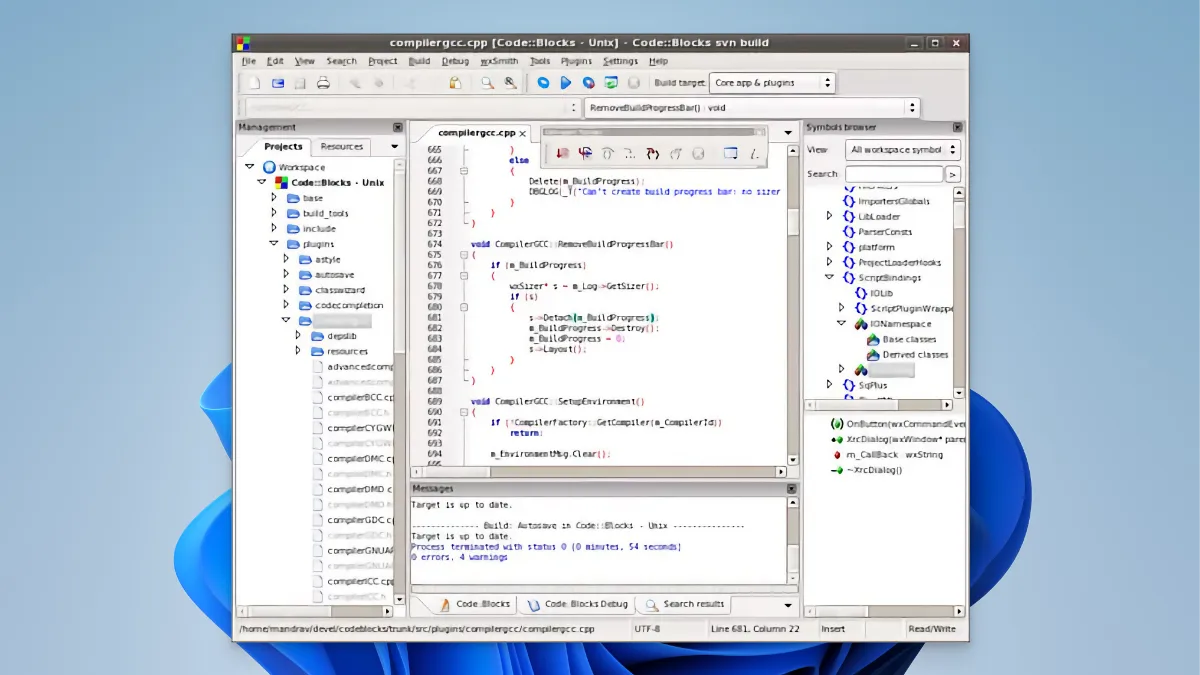Collapse the ScriptBindings namespace node
1200x675 pixels.
(x=829, y=278)
